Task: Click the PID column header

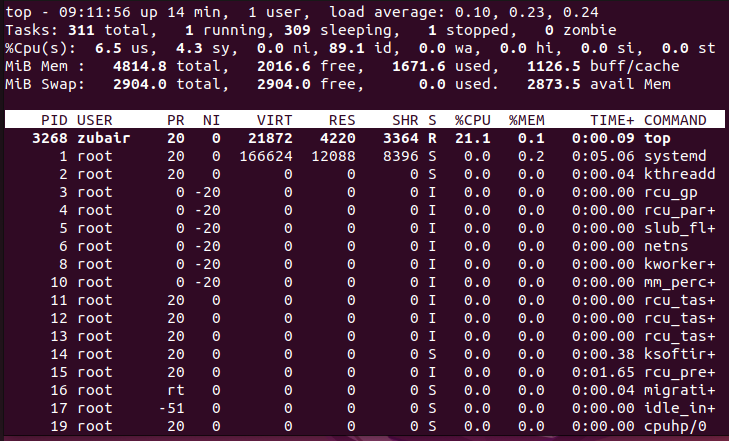Action: point(54,120)
